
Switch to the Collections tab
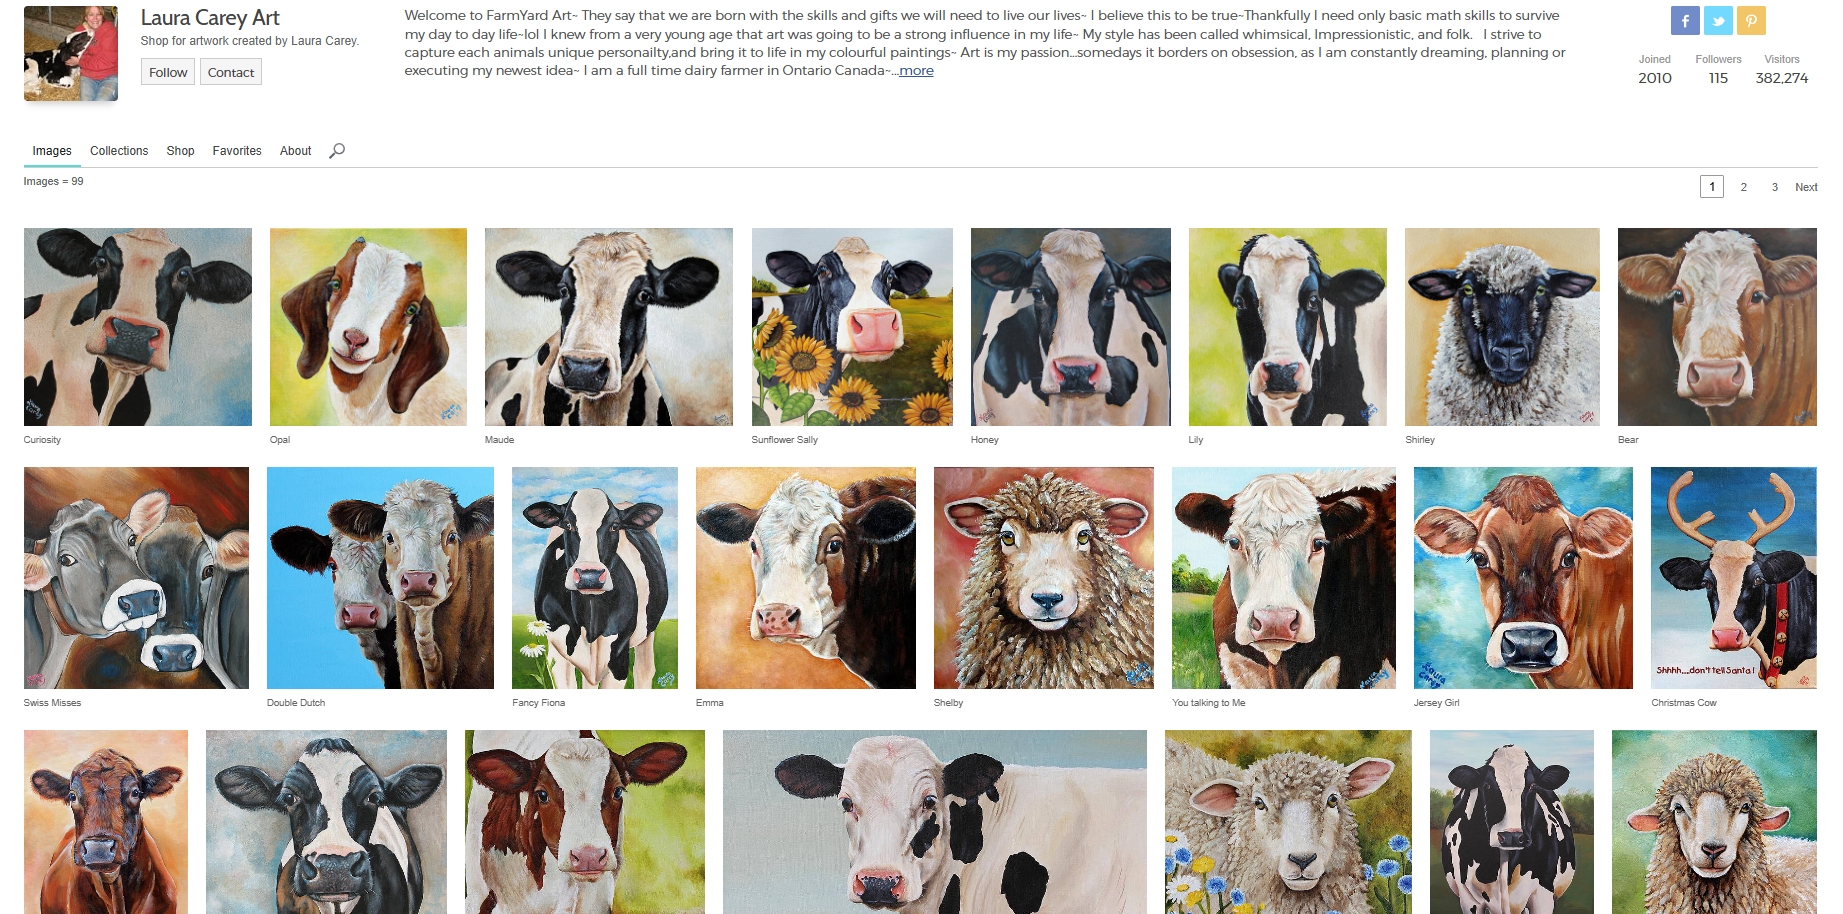tap(119, 151)
